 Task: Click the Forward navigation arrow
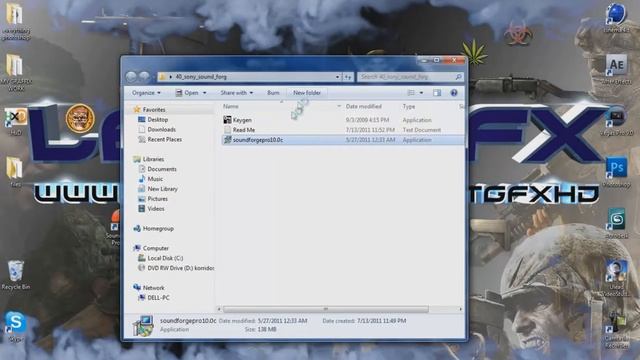coord(144,76)
